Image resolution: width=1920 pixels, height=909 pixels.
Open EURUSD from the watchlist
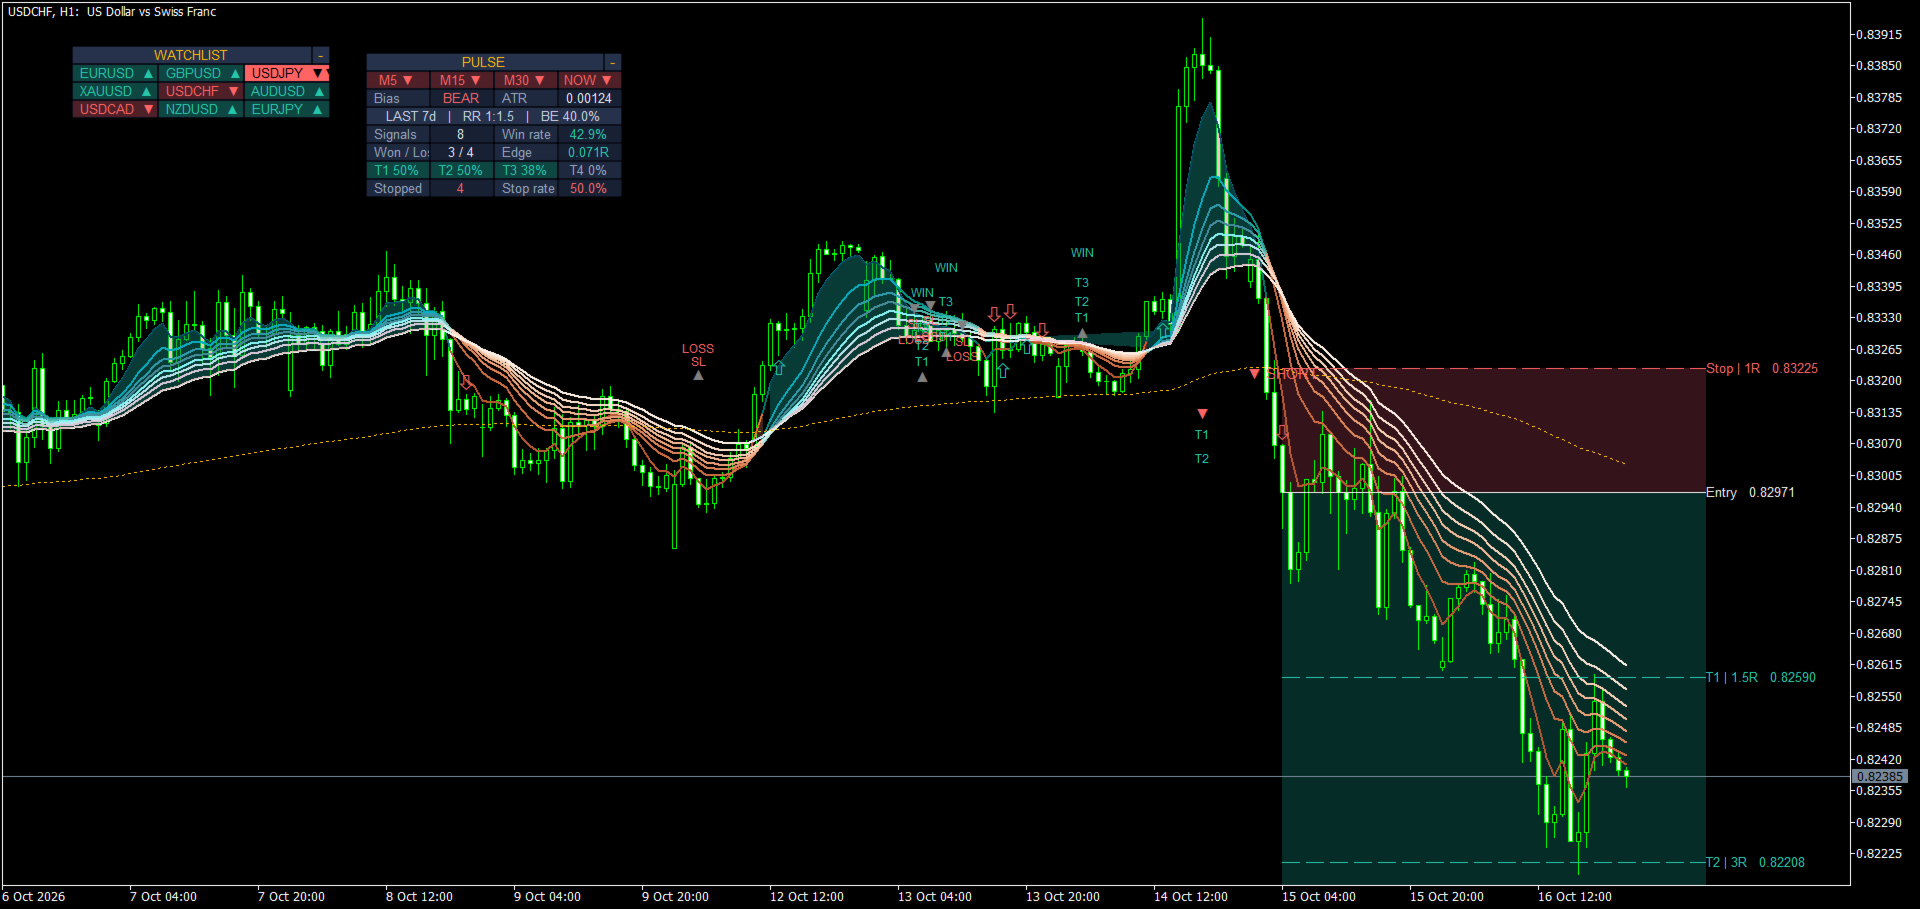coord(115,73)
